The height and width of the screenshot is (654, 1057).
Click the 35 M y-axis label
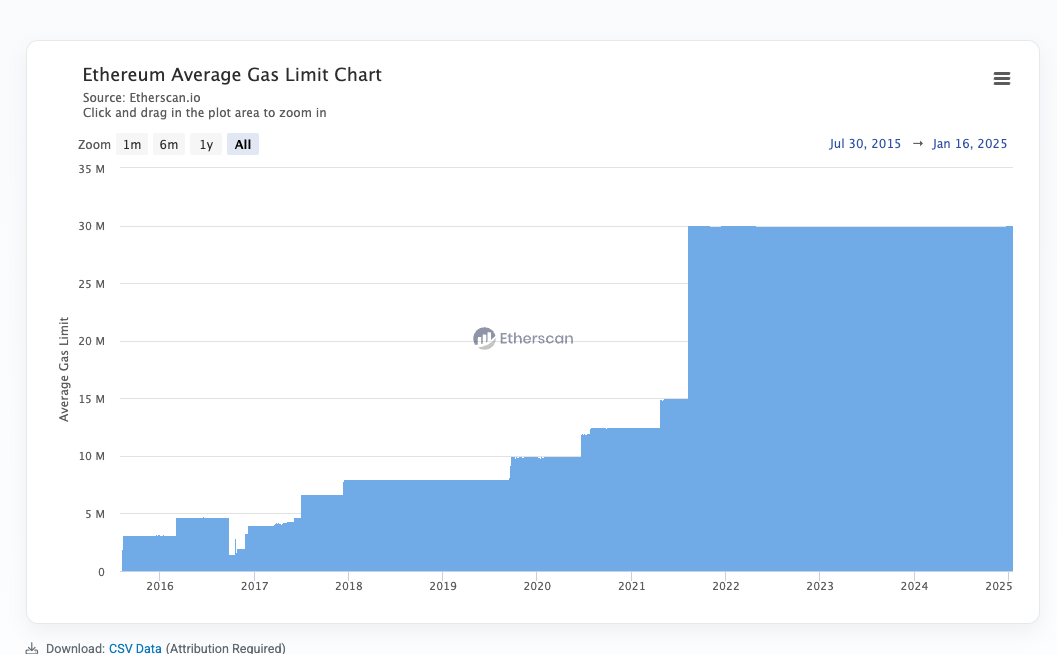coord(92,169)
